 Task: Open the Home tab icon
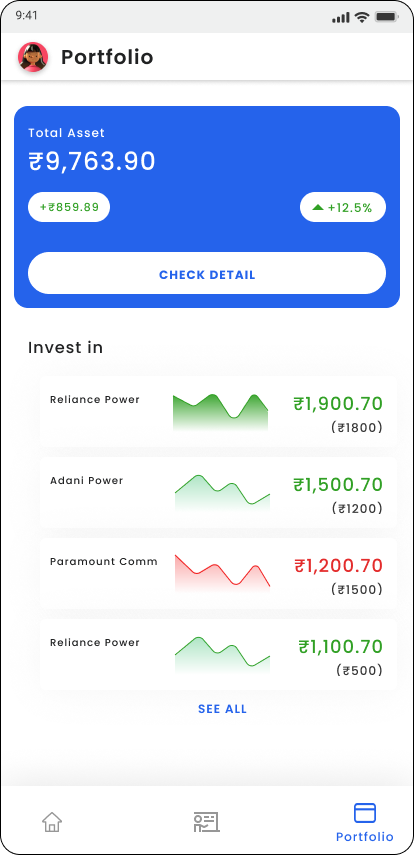pyautogui.click(x=52, y=821)
